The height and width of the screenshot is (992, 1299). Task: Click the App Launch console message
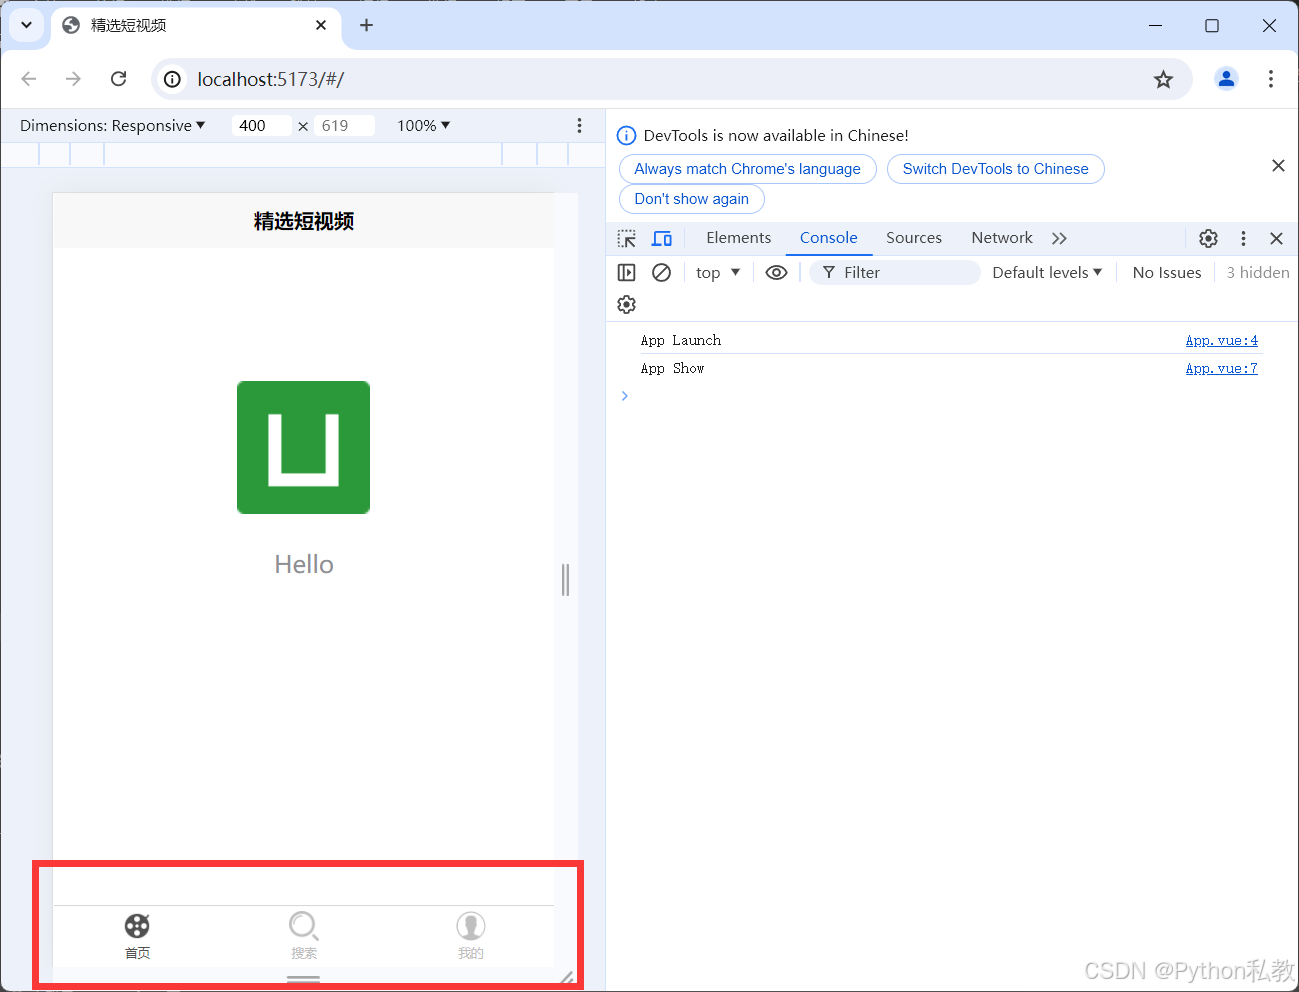pos(681,340)
